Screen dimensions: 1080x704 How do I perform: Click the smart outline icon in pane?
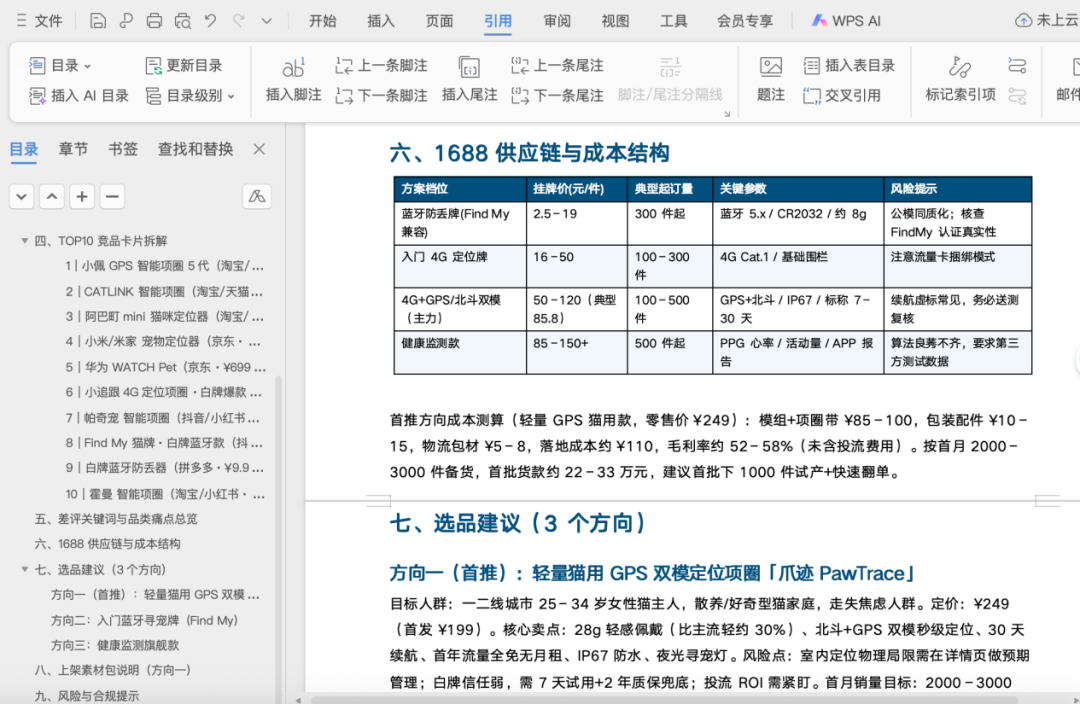[257, 197]
